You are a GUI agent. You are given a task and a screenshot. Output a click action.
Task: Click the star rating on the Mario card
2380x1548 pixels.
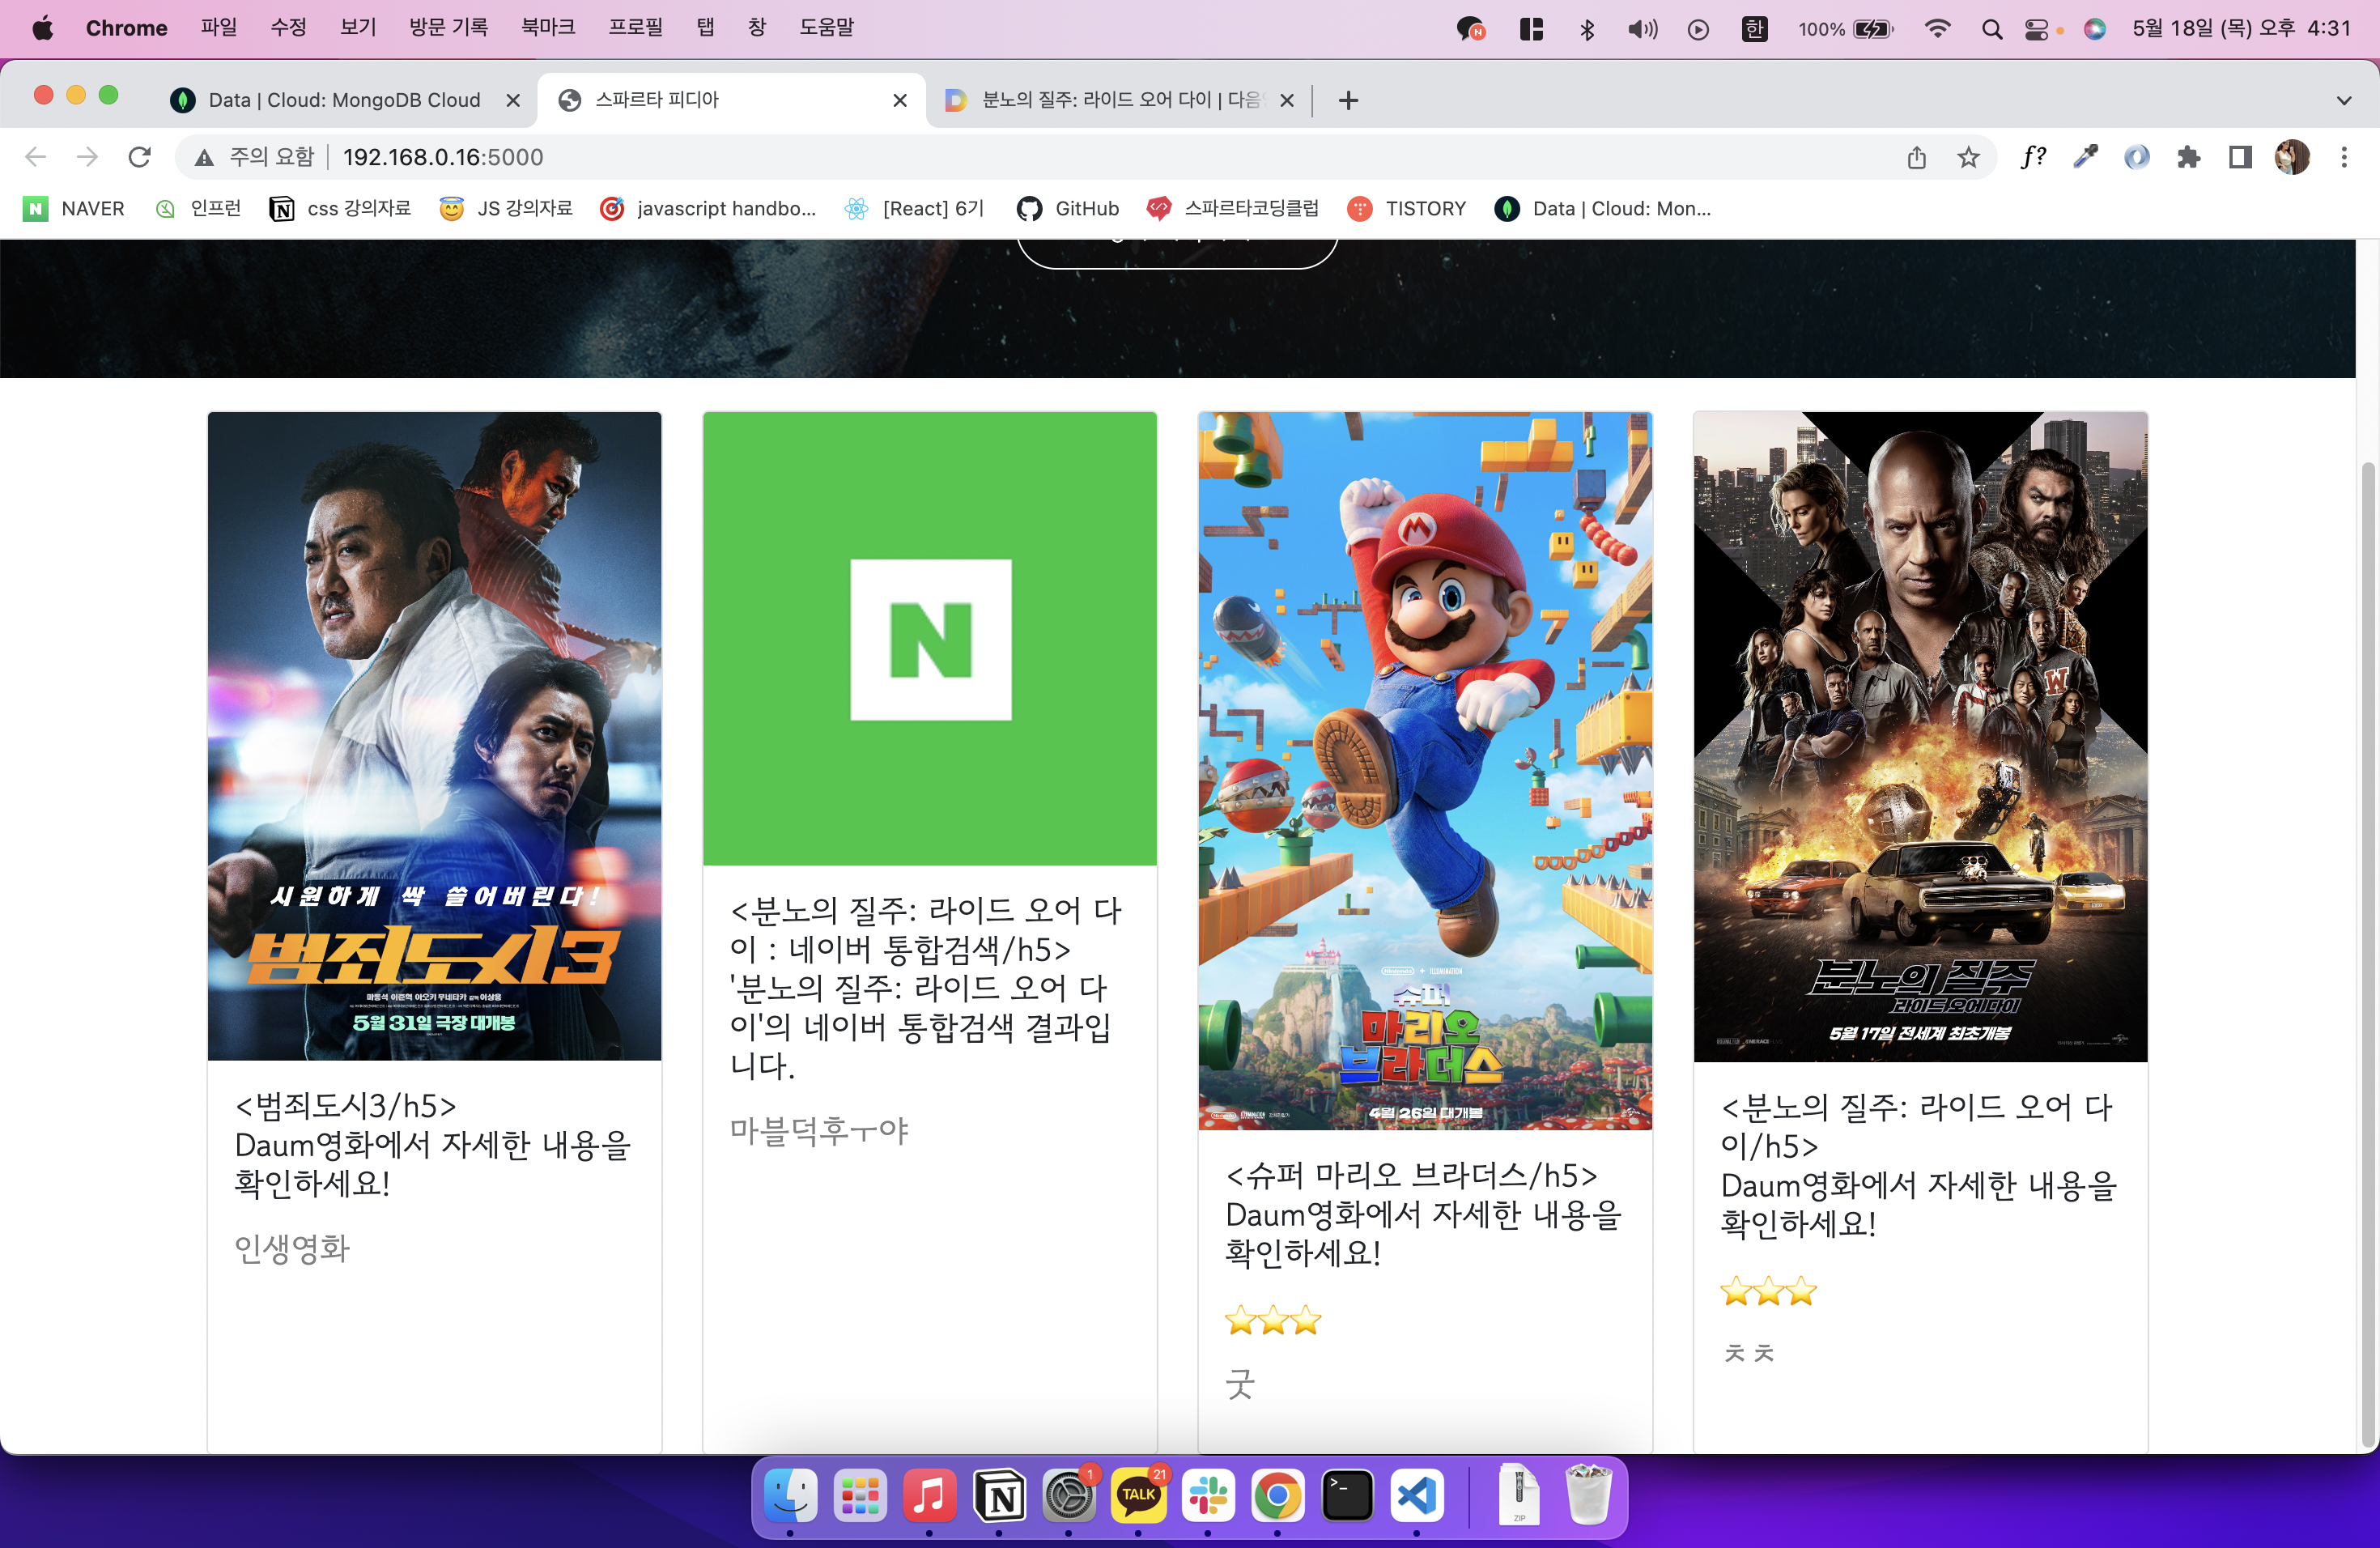pos(1273,1321)
